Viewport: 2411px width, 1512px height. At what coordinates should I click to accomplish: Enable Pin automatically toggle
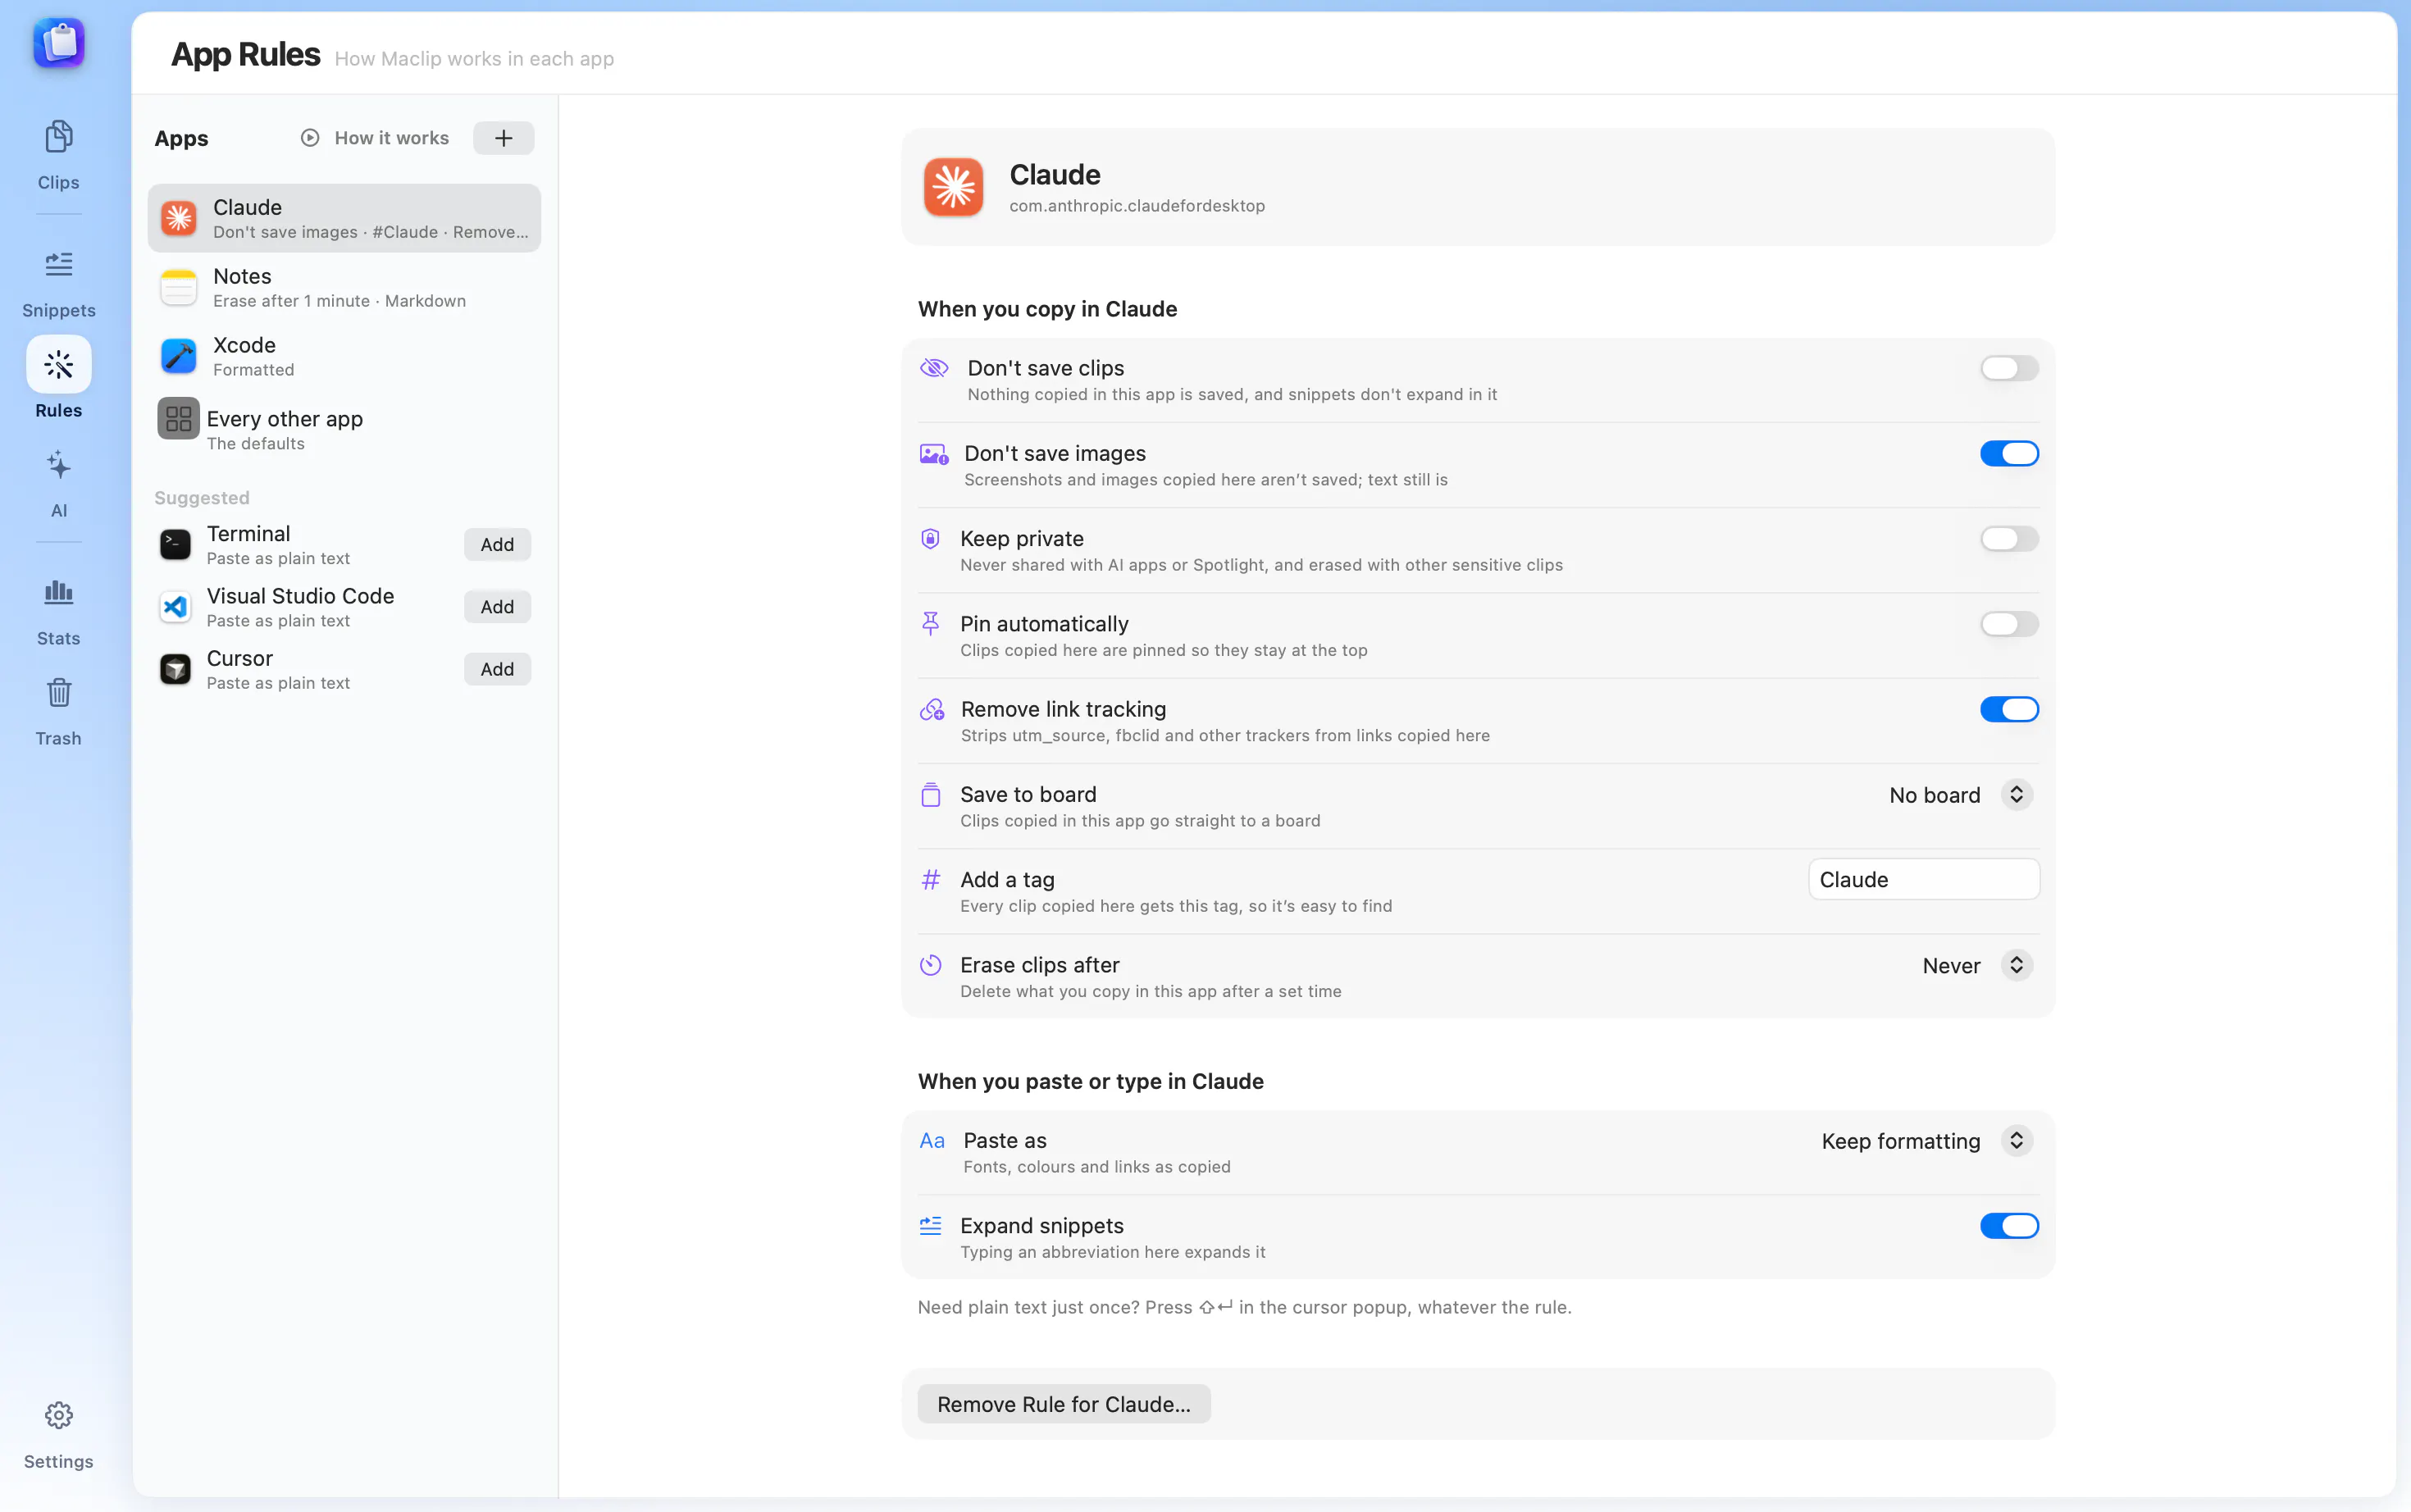pyautogui.click(x=2009, y=624)
